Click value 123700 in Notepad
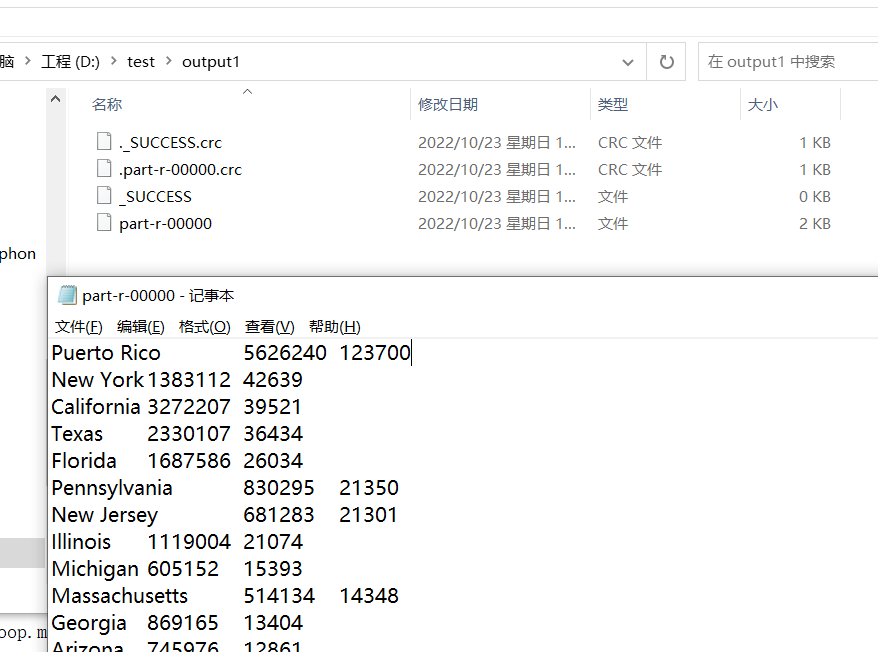The image size is (878, 652). tap(375, 353)
